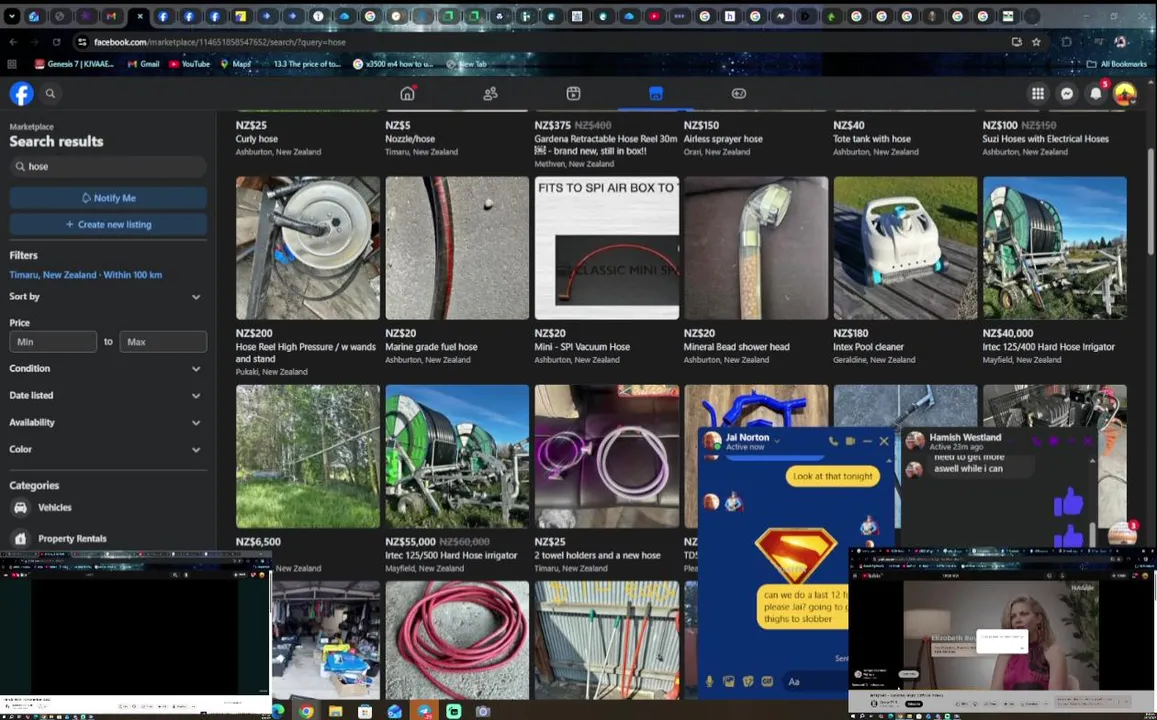Click Hamish Westland chat header name
The width and height of the screenshot is (1157, 720).
pyautogui.click(x=965, y=437)
